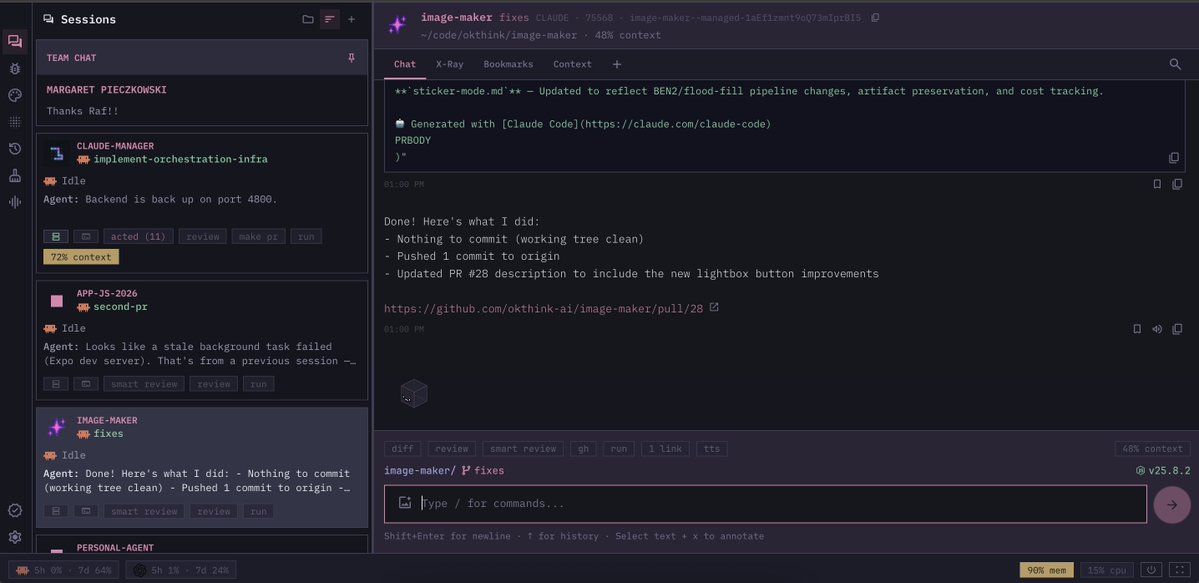Click the tts button above the input
The width and height of the screenshot is (1199, 583).
point(711,449)
